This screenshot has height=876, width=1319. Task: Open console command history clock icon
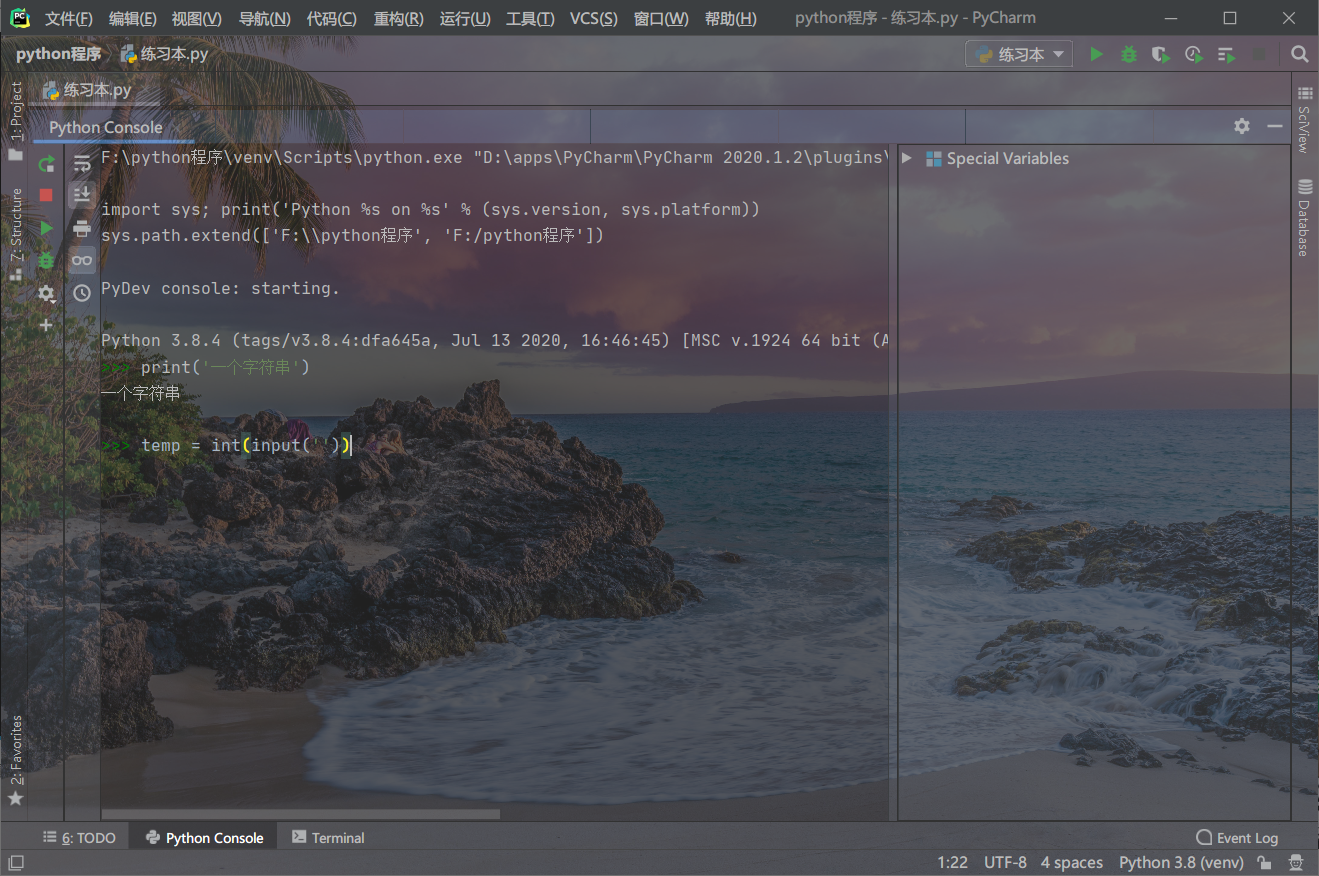82,293
